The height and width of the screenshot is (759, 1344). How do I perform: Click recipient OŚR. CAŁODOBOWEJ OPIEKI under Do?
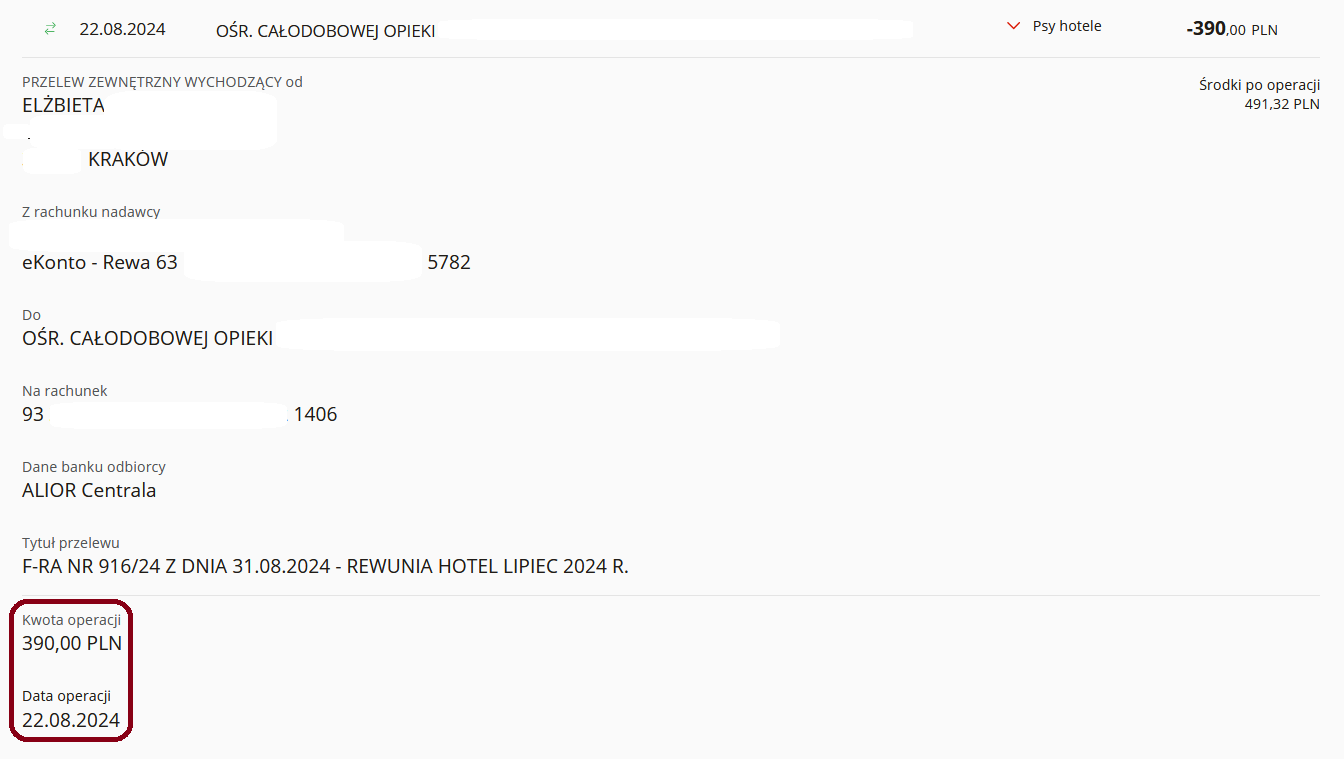point(147,338)
